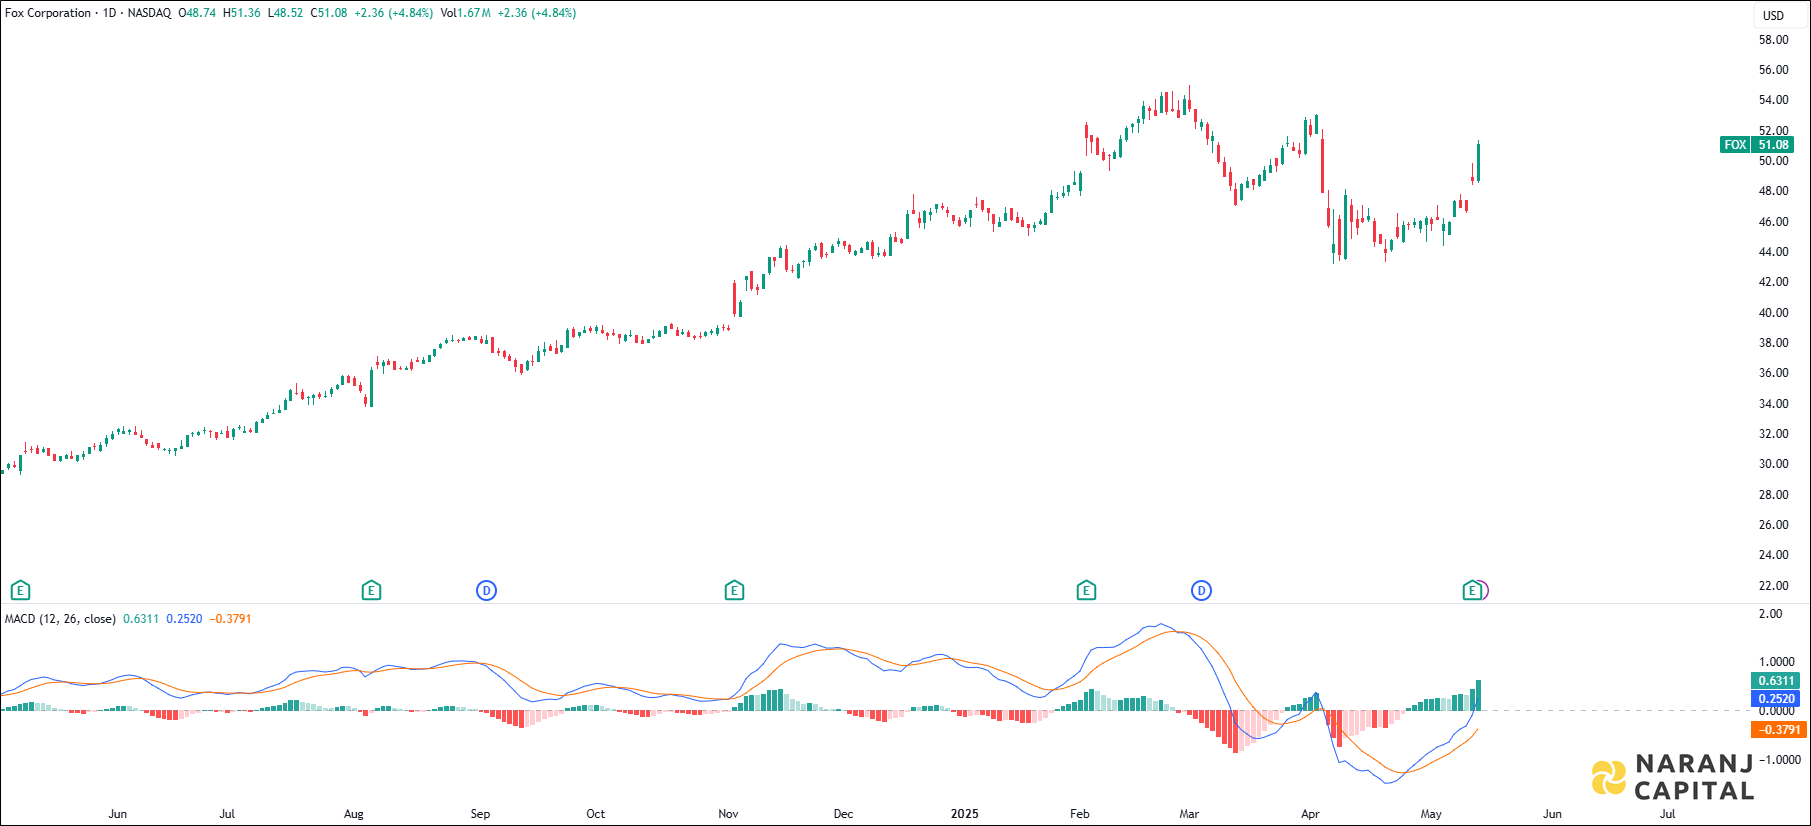Click the September dividend D marker
This screenshot has width=1811, height=826.
coord(486,590)
